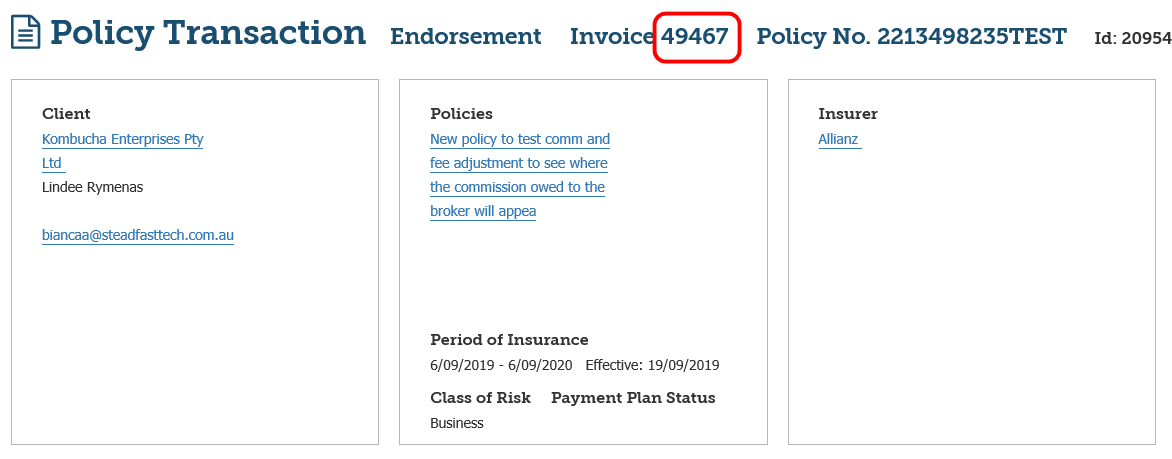The image size is (1172, 459).
Task: Click the biancaa@steadfasttech.com.au email link
Action: (137, 236)
